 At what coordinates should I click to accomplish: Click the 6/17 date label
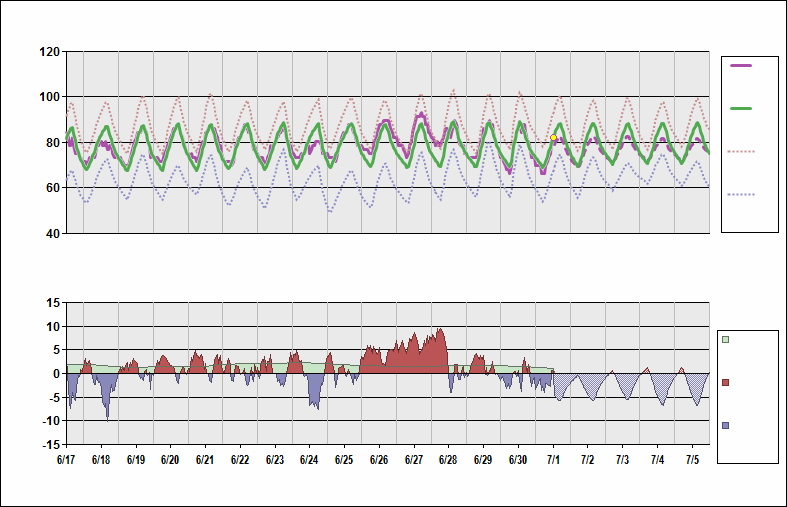pyautogui.click(x=66, y=460)
